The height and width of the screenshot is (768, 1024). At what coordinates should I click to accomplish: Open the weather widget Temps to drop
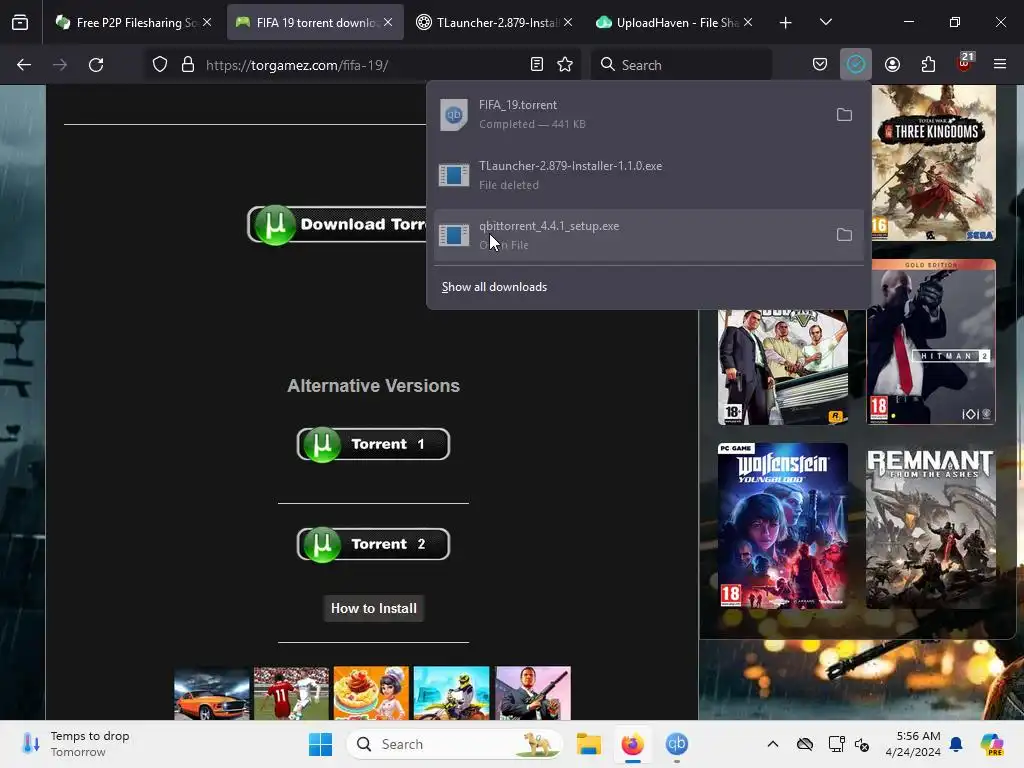coord(77,744)
